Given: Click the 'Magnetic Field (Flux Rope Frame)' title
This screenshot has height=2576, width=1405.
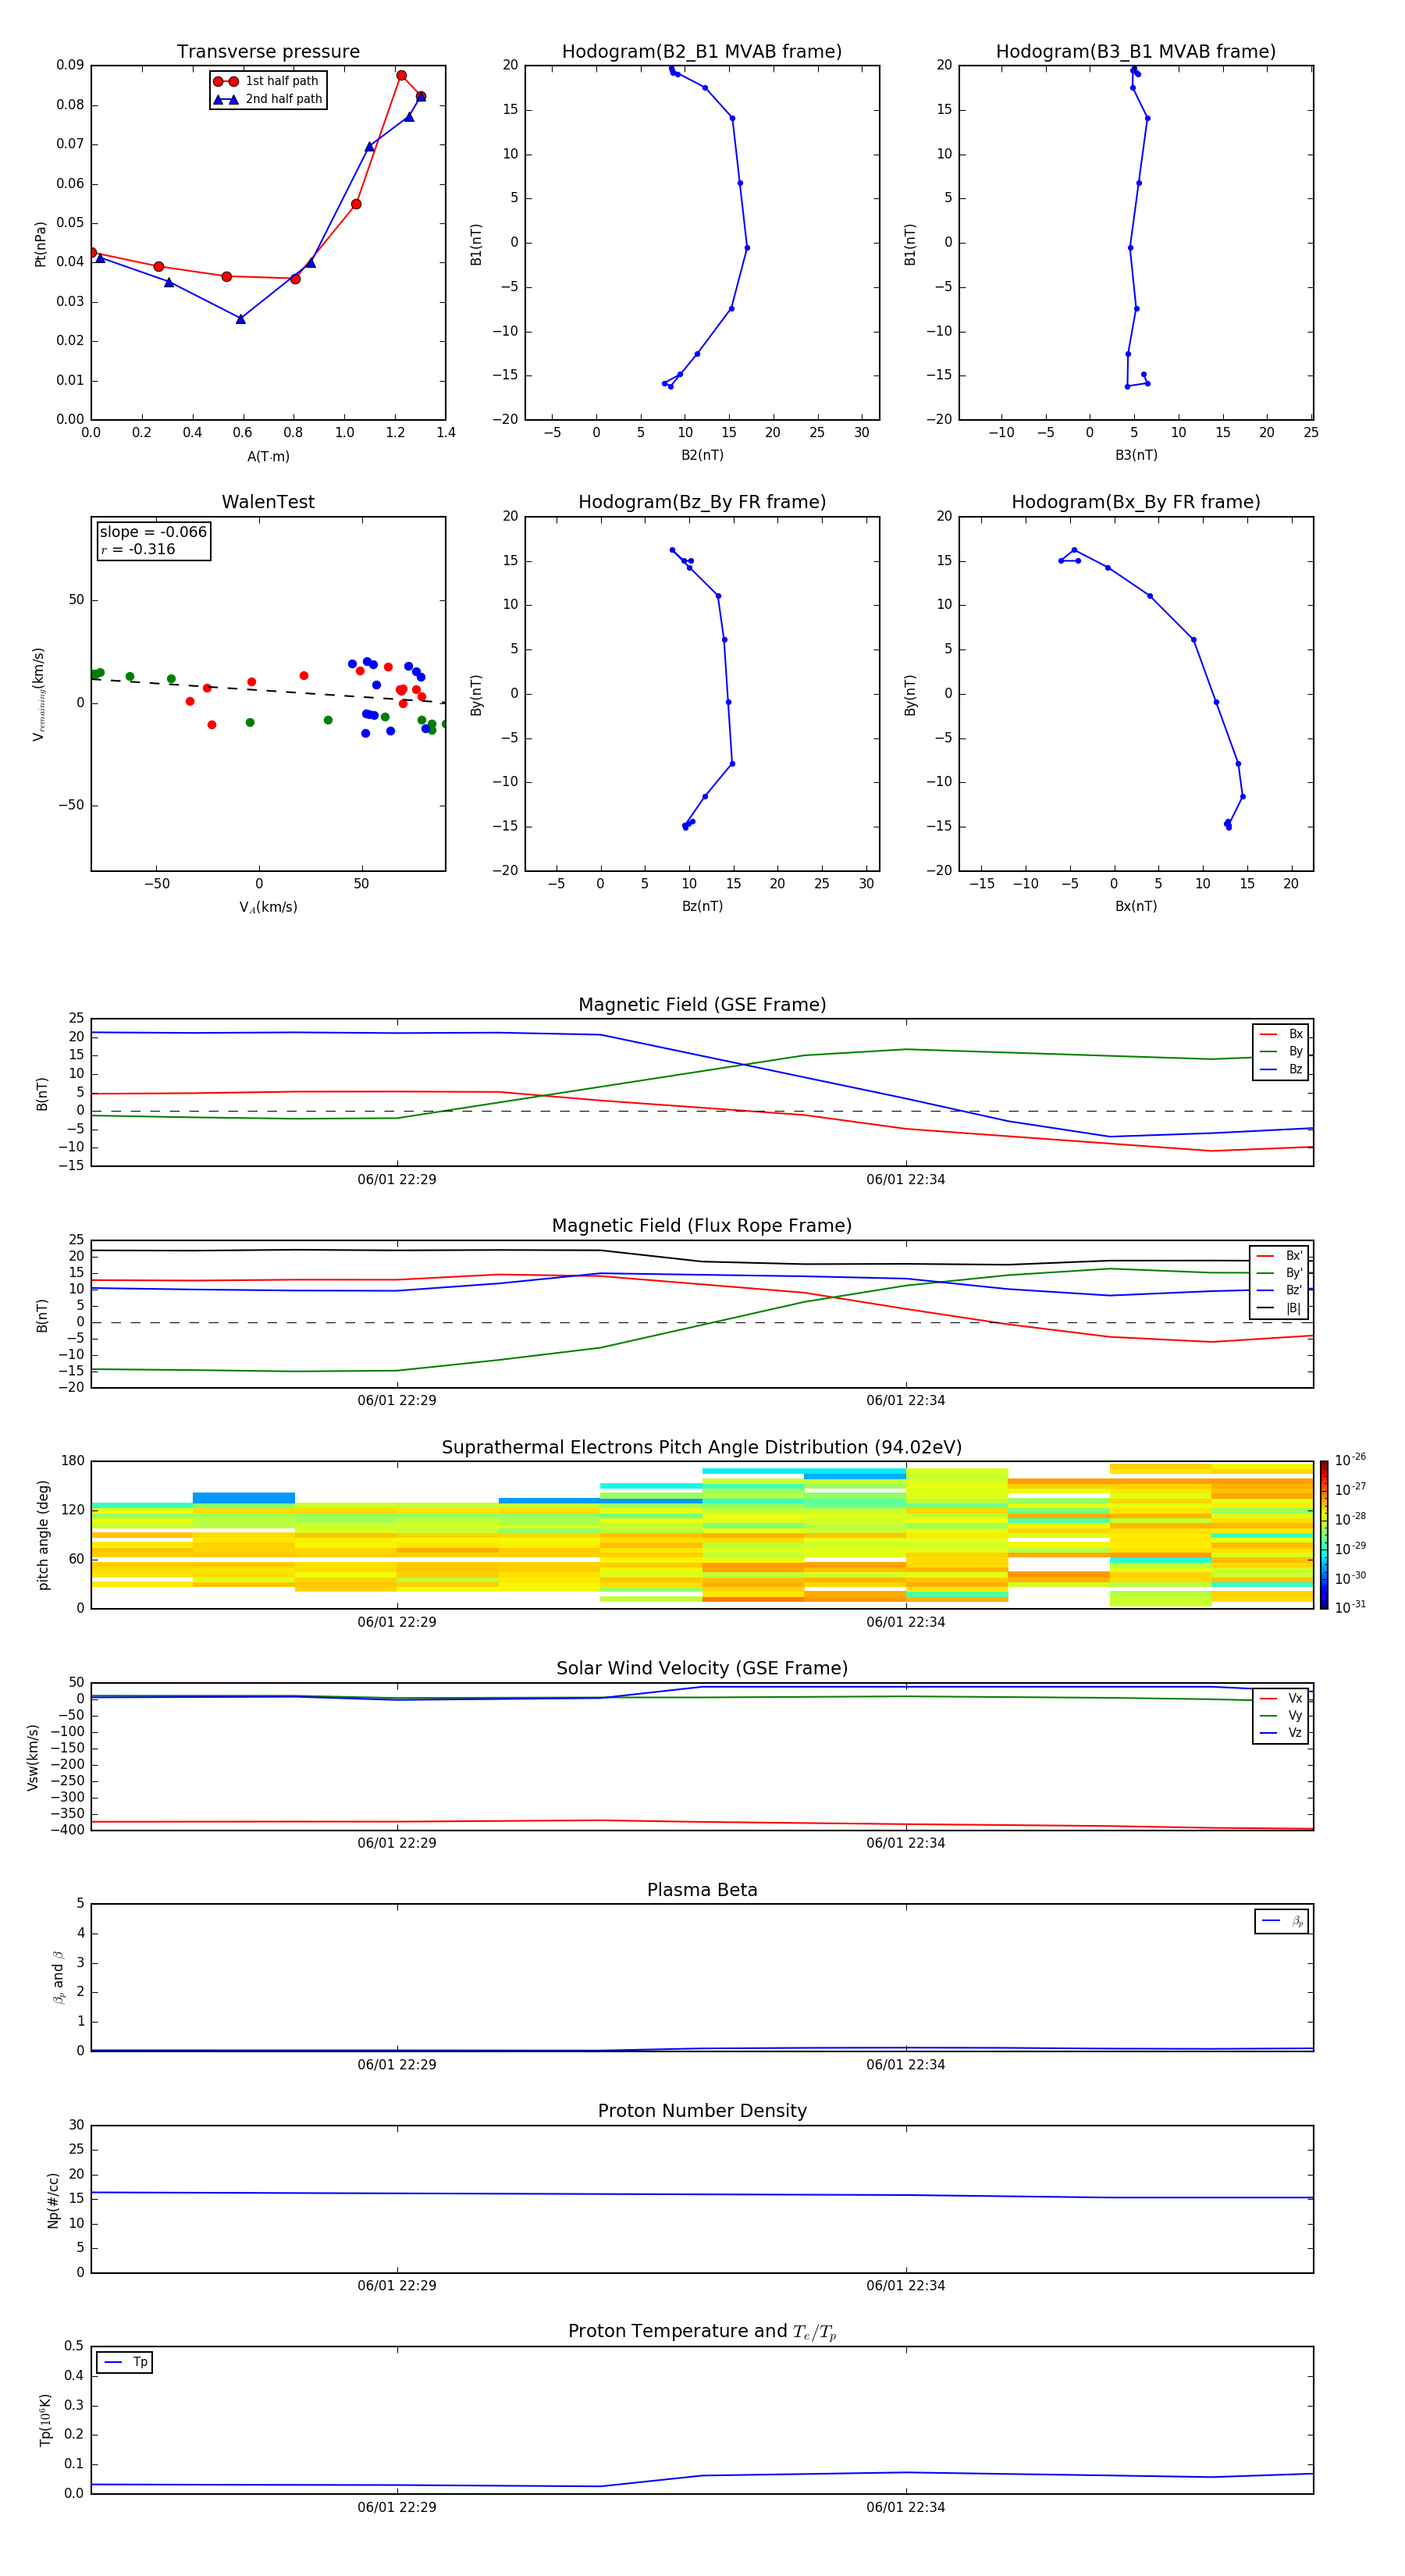Looking at the screenshot, I should click(x=702, y=1225).
